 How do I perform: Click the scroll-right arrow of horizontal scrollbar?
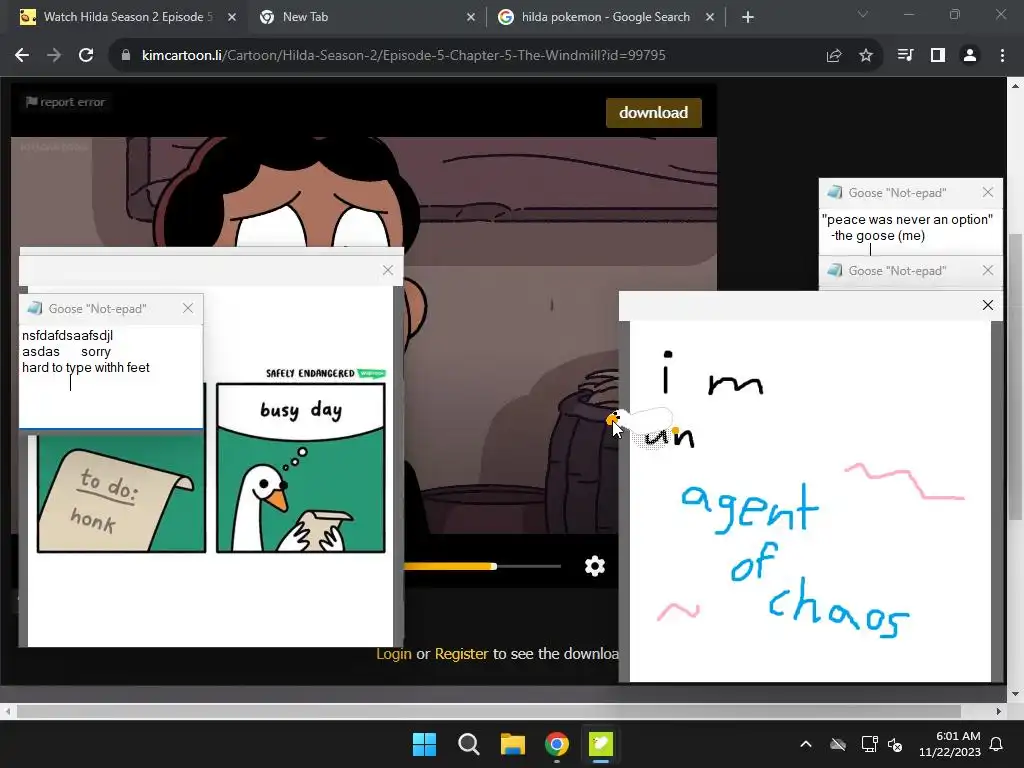(999, 711)
